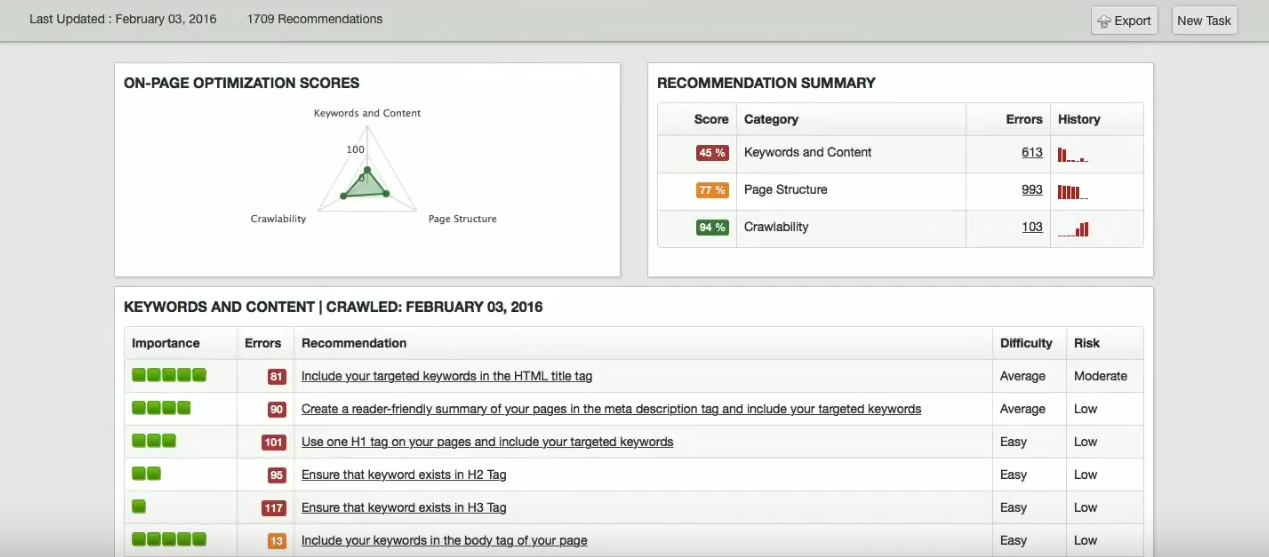Click the 45 % score badge
The width and height of the screenshot is (1269, 557).
click(712, 153)
